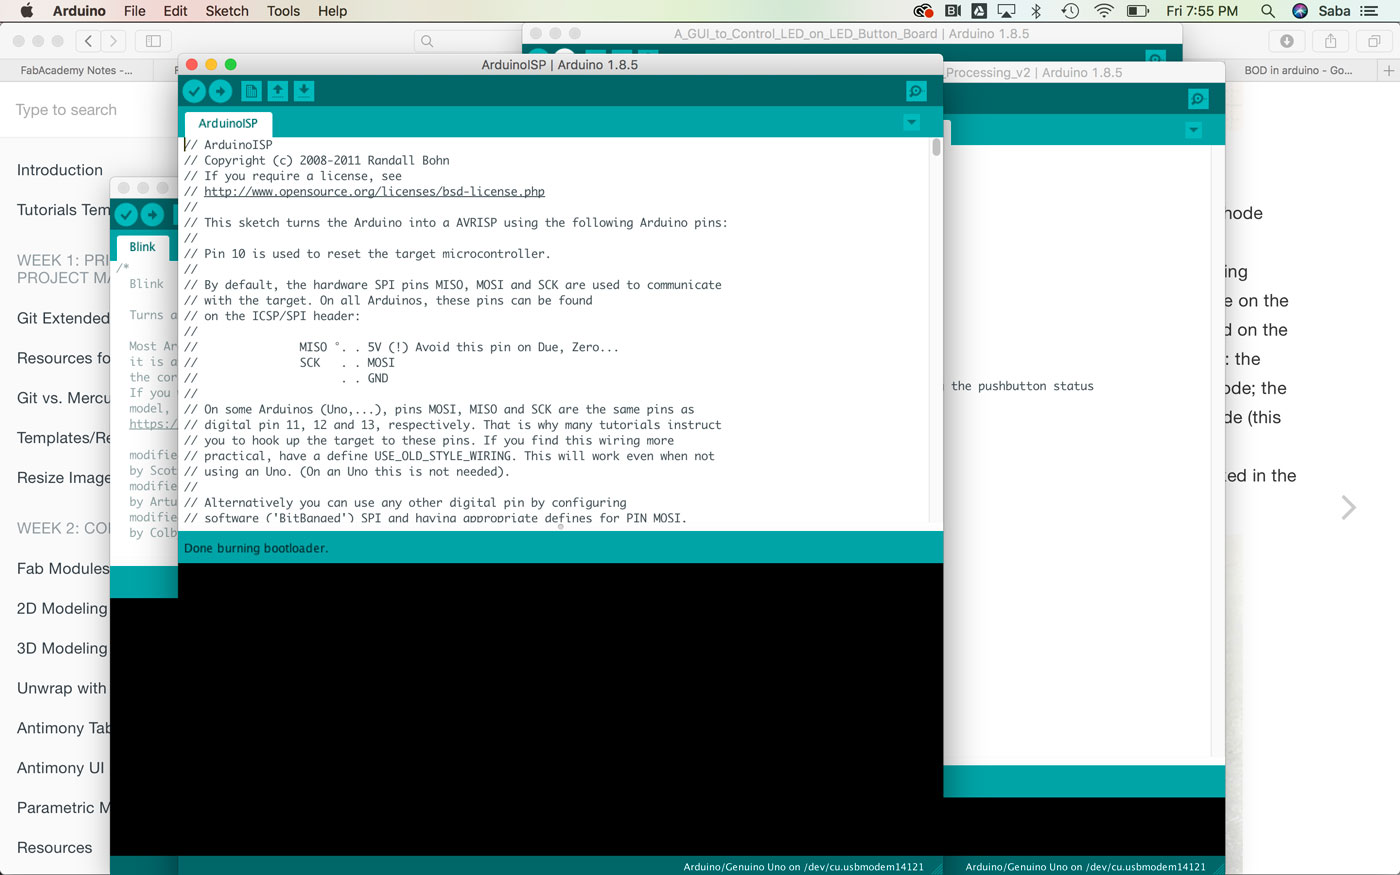Screen dimensions: 1400x875
Task: Switch to BOD in arduino Safari tab
Action: (1298, 71)
